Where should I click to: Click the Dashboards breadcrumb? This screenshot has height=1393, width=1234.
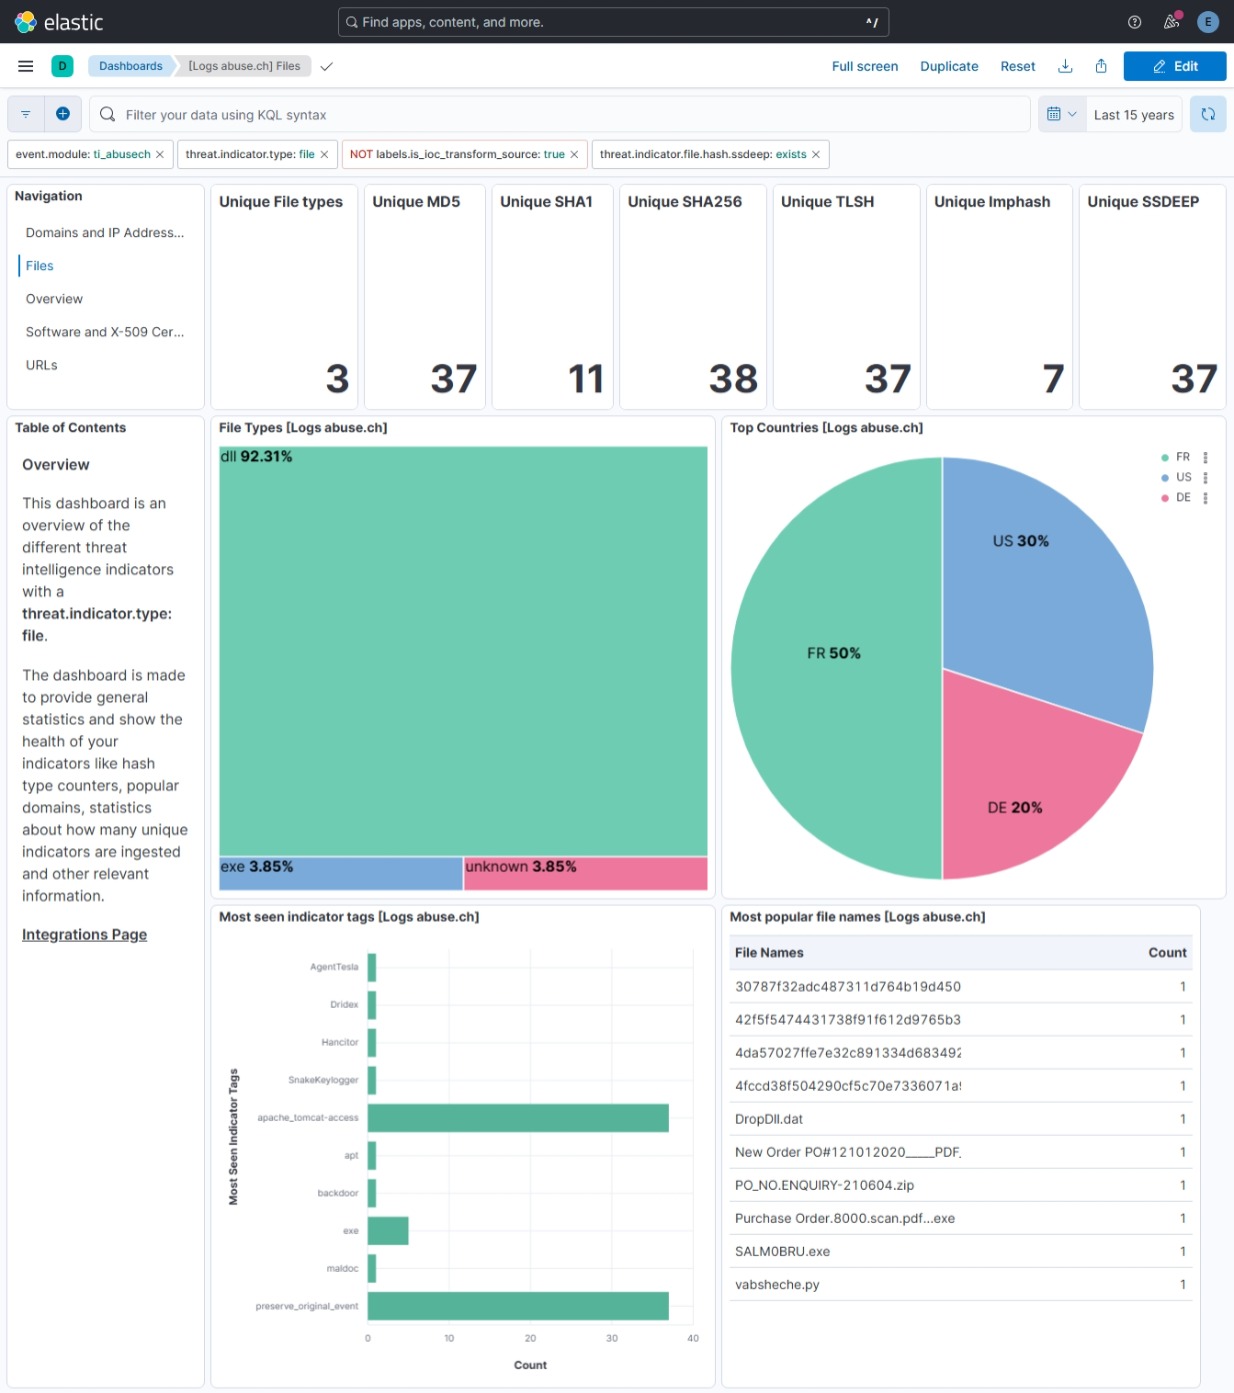(x=130, y=66)
